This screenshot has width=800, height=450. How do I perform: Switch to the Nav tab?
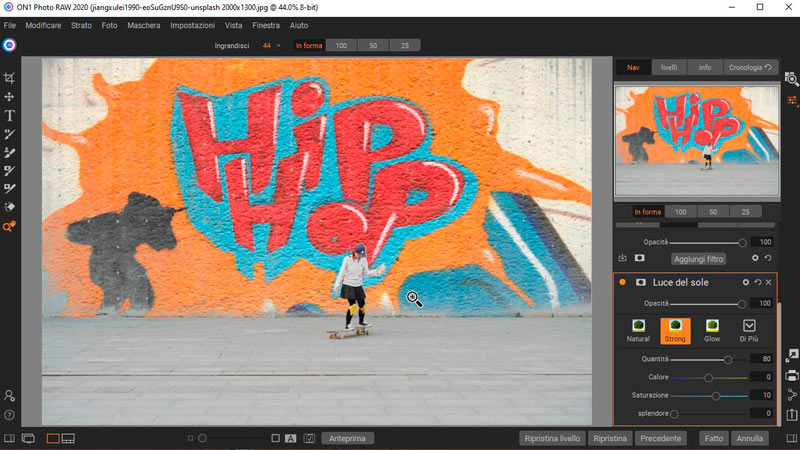click(633, 67)
